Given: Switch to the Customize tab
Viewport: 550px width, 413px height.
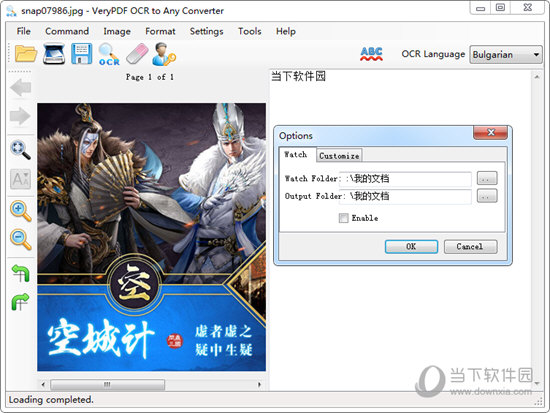Looking at the screenshot, I should [339, 156].
